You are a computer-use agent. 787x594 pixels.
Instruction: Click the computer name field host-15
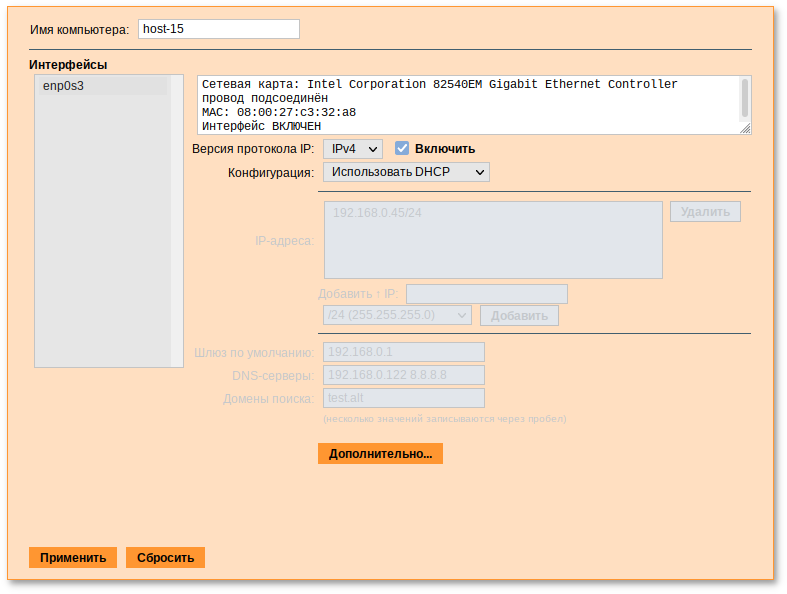click(218, 29)
